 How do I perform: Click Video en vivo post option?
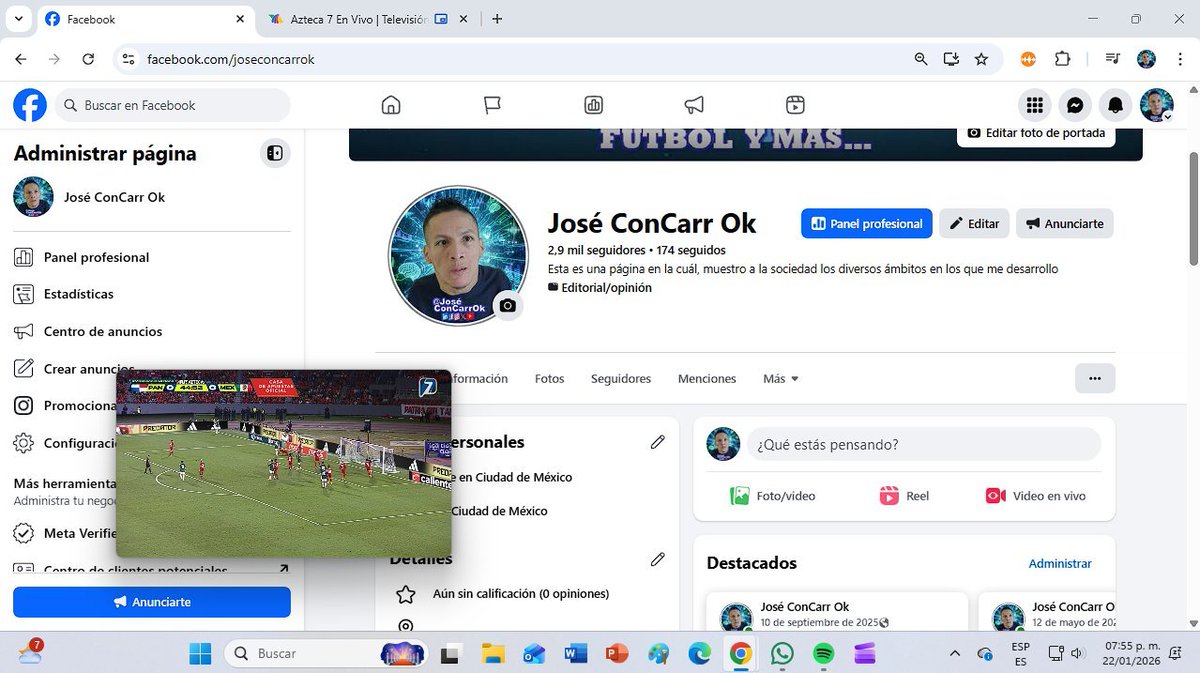click(x=1036, y=496)
